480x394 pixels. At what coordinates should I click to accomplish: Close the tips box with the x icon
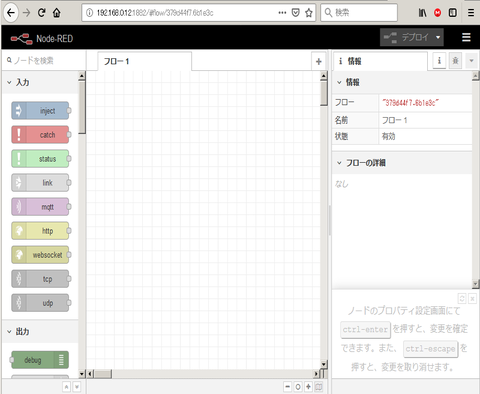point(472,298)
